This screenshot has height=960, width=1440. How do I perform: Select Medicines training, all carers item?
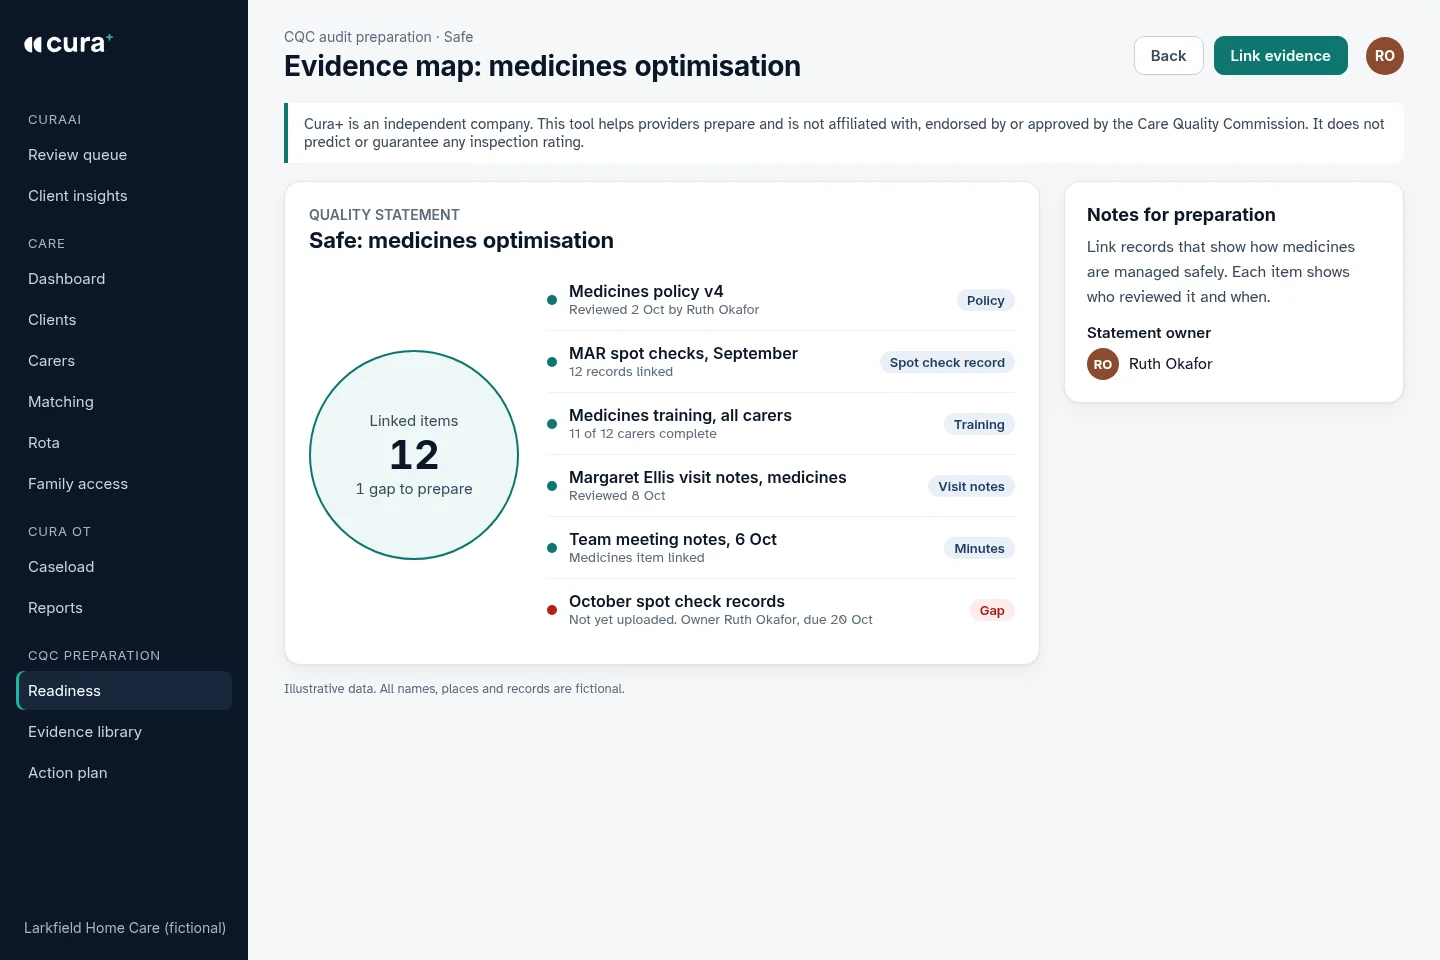click(x=781, y=424)
